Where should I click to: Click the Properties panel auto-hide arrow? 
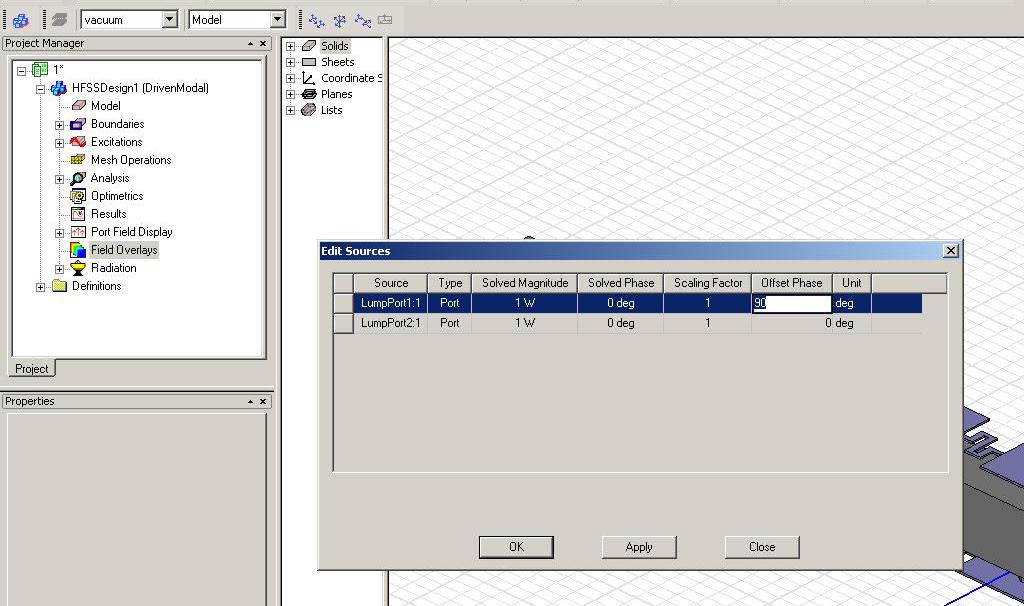tap(250, 401)
